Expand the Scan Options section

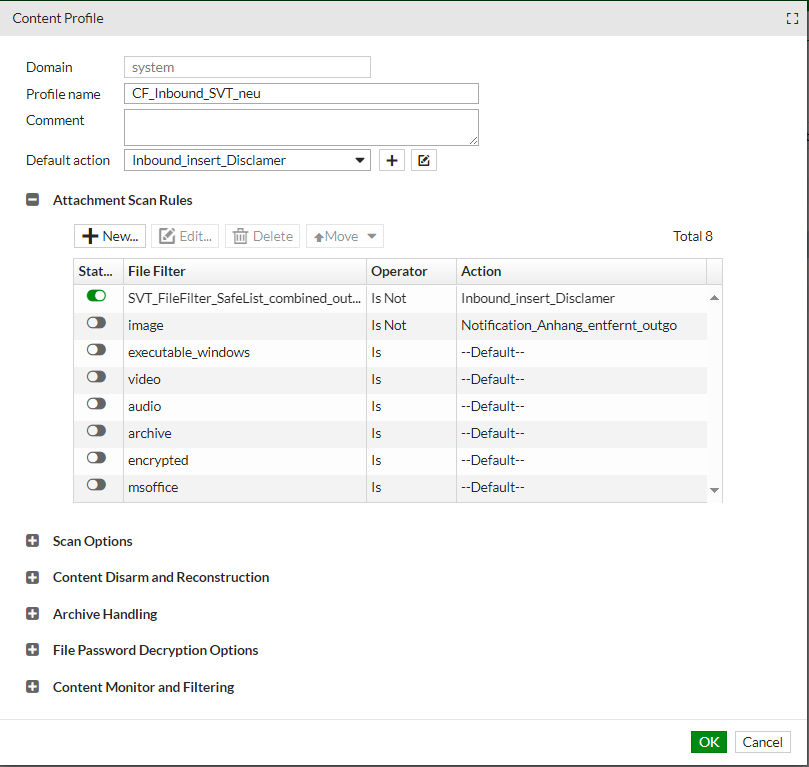click(x=32, y=541)
